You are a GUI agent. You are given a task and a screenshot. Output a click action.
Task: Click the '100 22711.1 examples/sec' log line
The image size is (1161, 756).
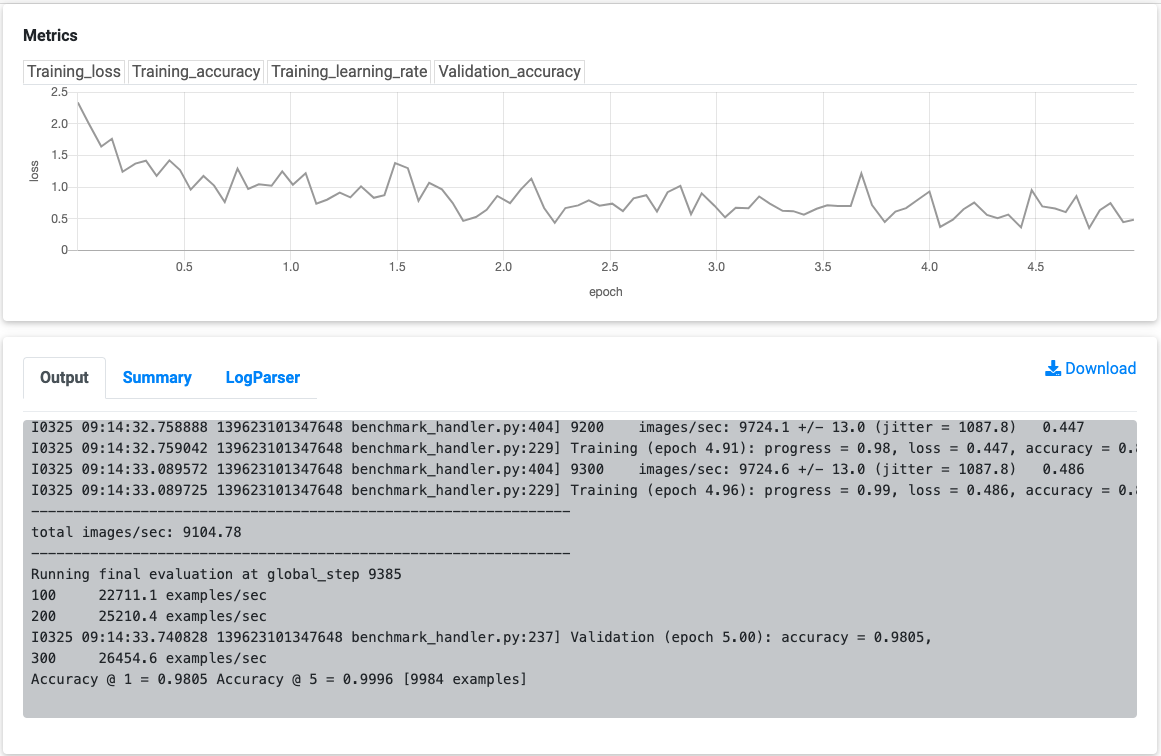tap(149, 595)
